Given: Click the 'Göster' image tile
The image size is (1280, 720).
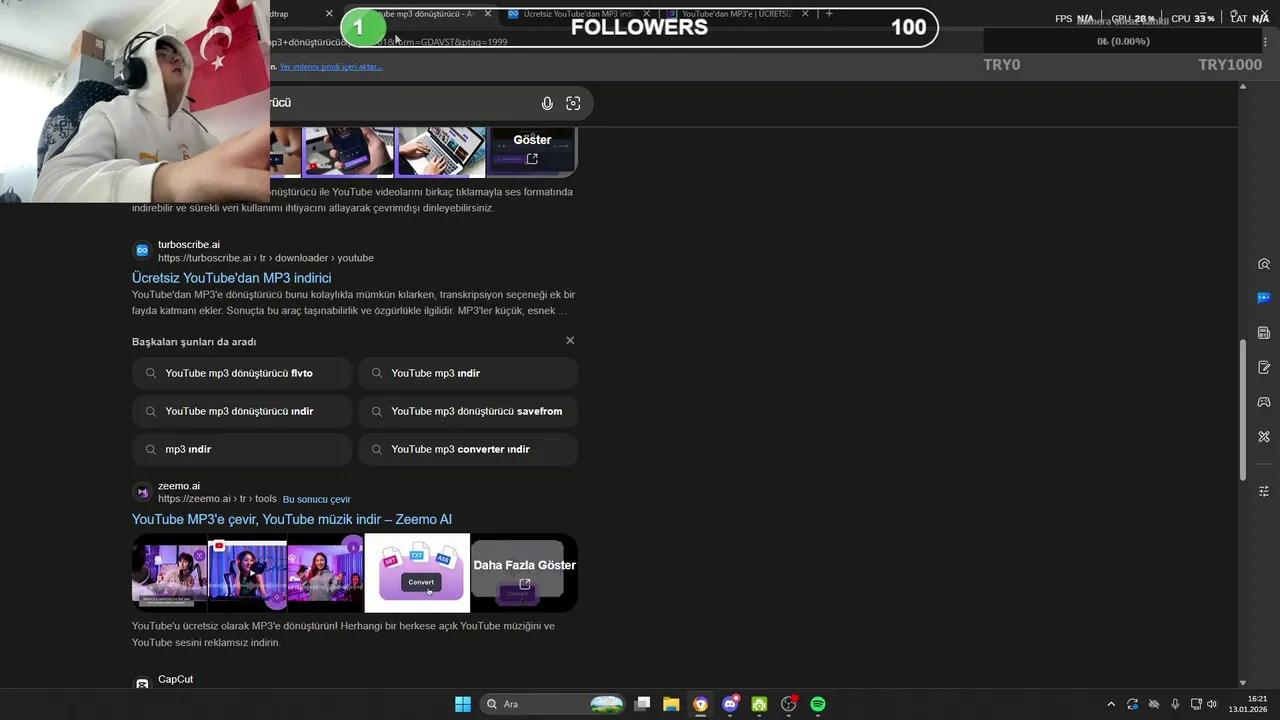Looking at the screenshot, I should tap(532, 151).
